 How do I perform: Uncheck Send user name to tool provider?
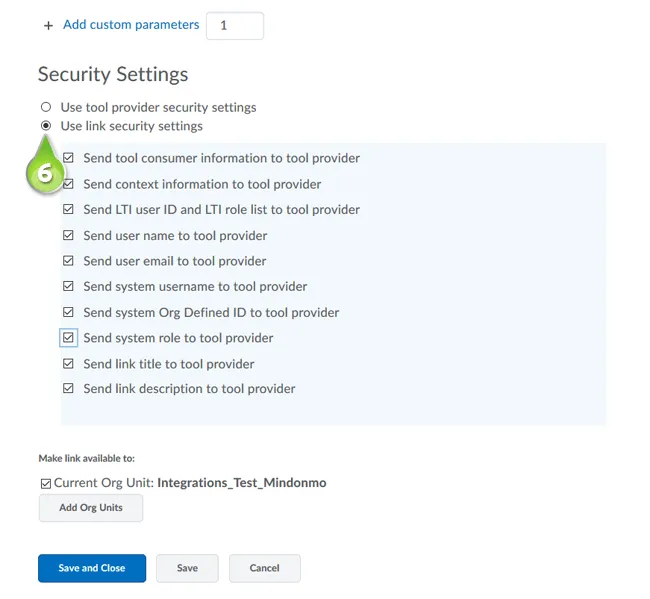tap(69, 236)
